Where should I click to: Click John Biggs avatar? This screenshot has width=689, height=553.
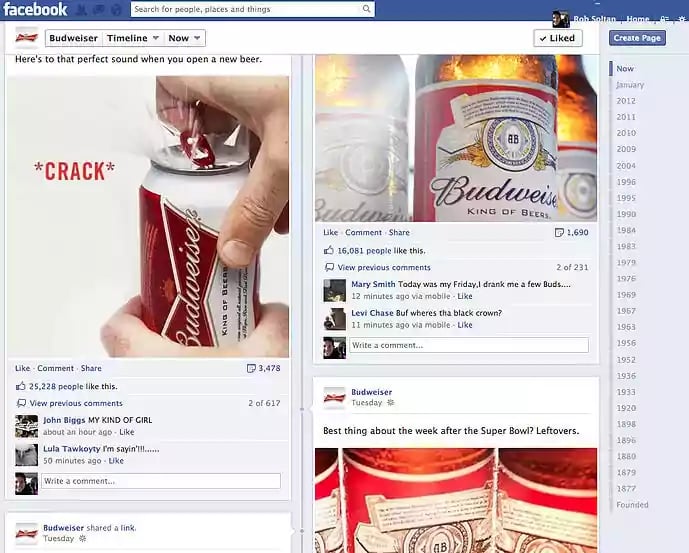coord(26,426)
